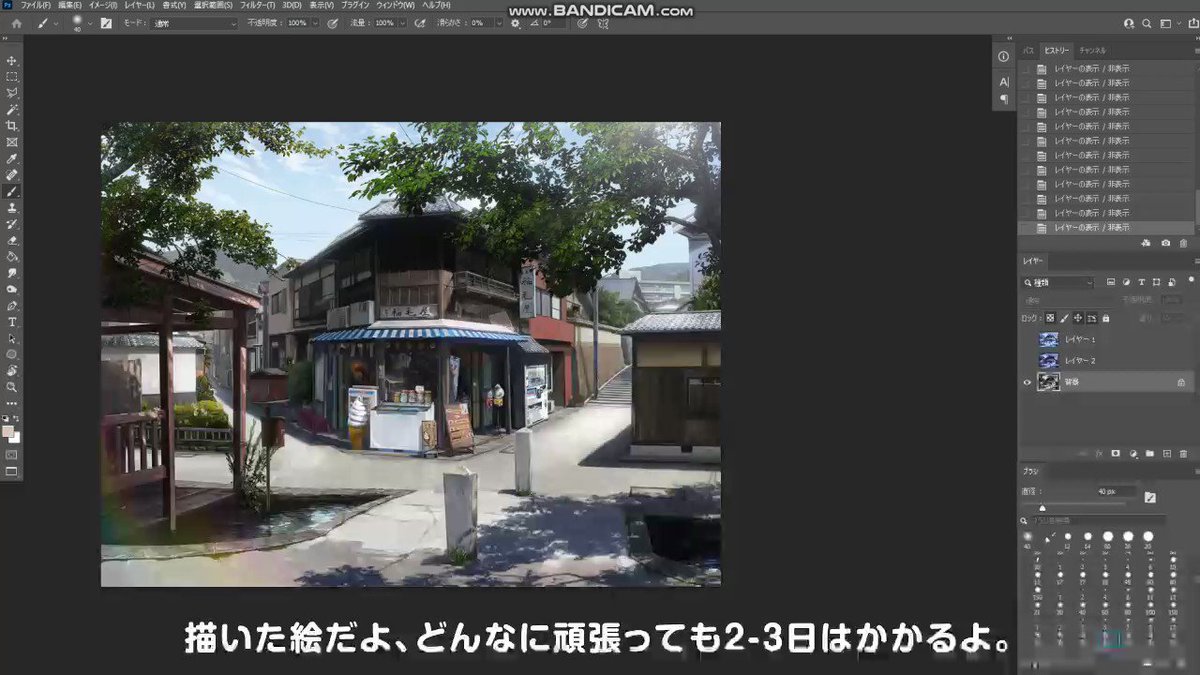
Task: Switch to the チャンネル tab
Action: tap(1092, 50)
